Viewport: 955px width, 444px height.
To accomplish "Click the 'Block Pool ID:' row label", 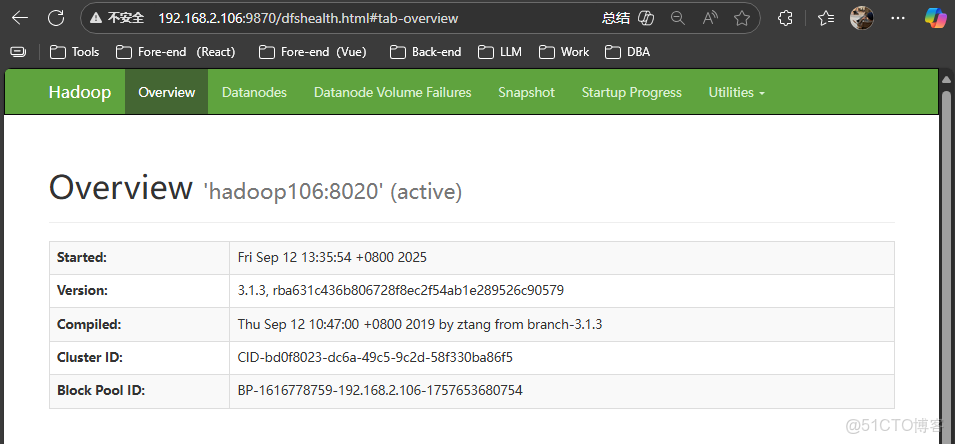I will (x=101, y=390).
